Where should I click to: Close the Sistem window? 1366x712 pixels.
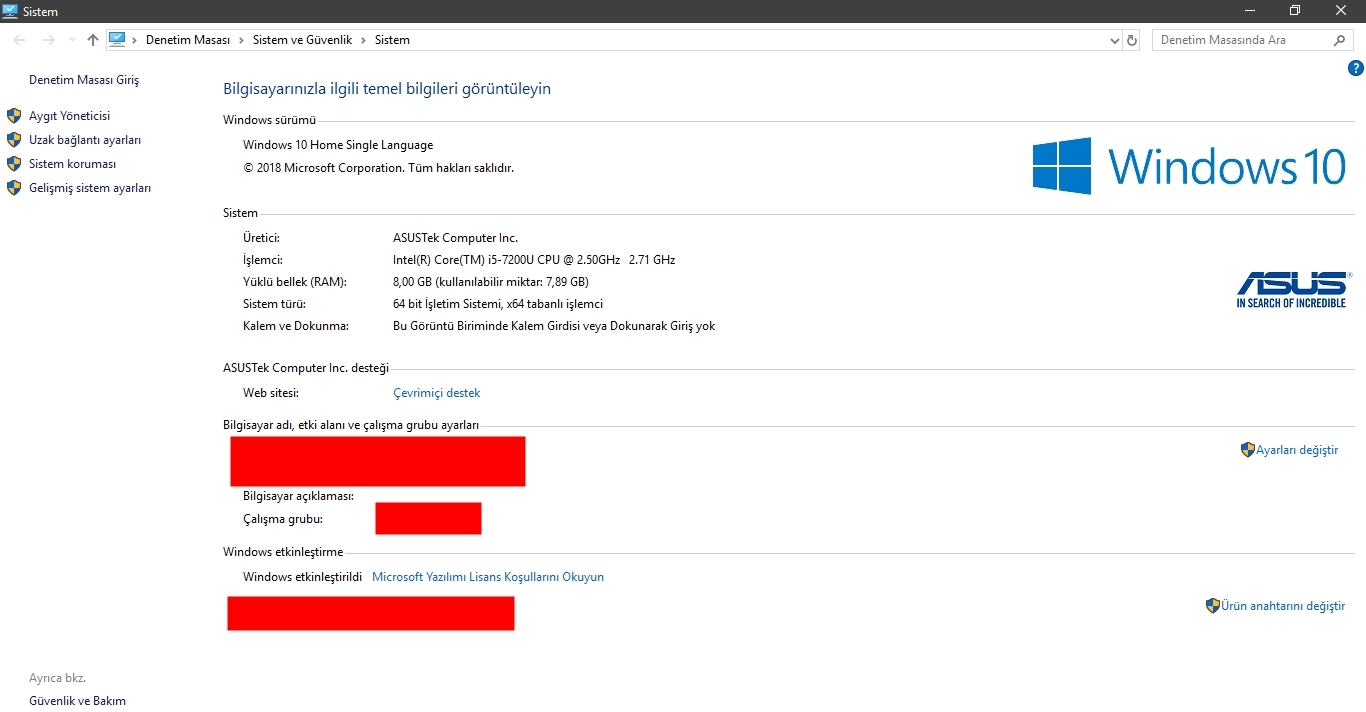[x=1341, y=11]
